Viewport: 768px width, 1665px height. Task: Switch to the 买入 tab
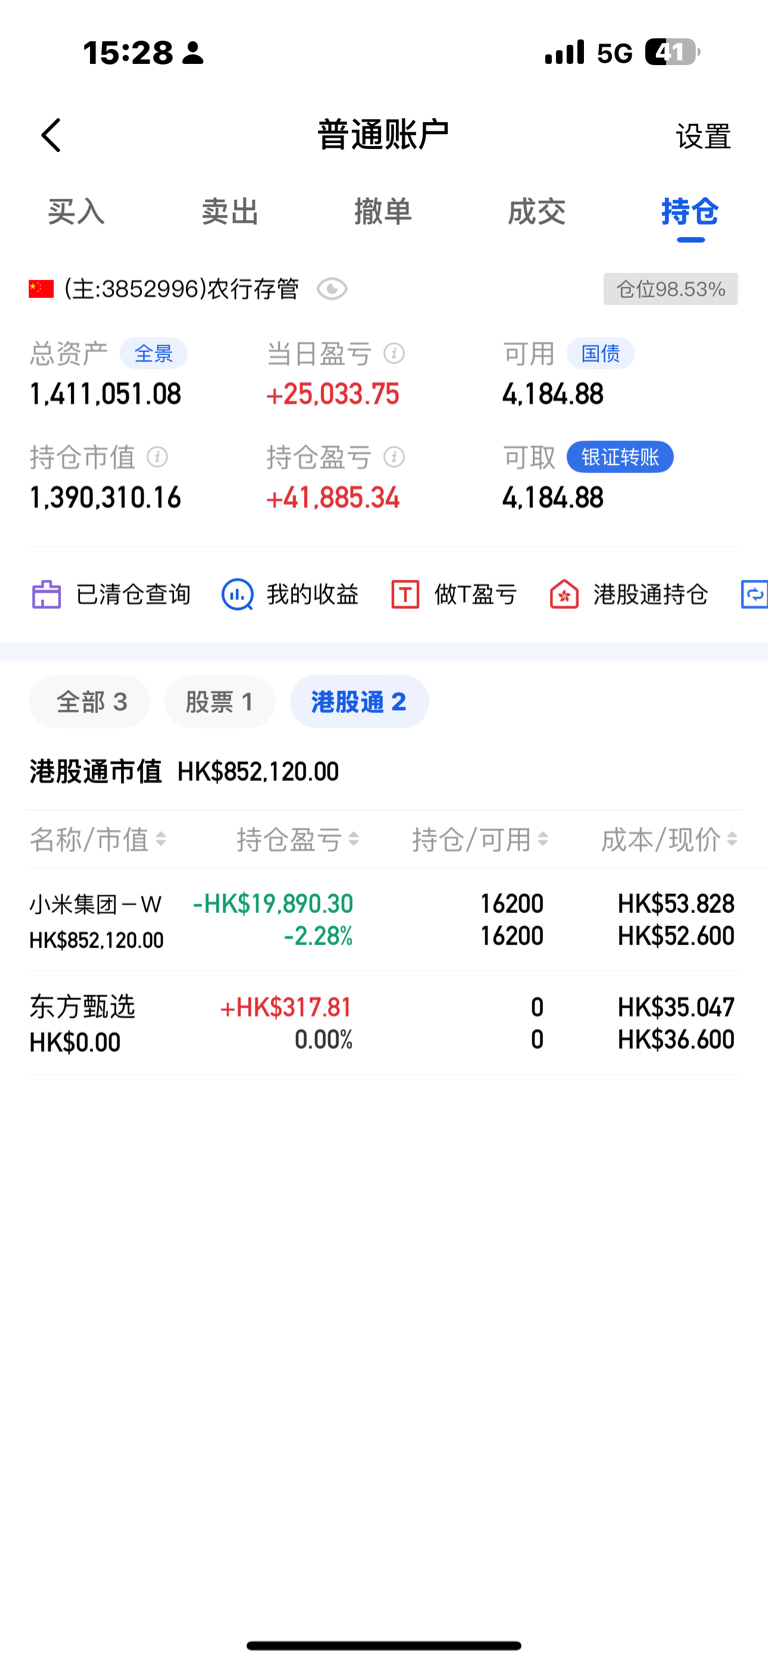tap(76, 211)
